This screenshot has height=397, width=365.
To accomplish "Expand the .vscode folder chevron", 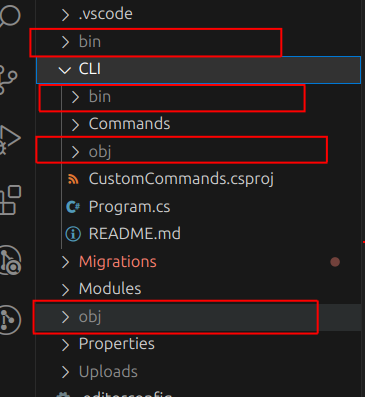I will coord(65,15).
